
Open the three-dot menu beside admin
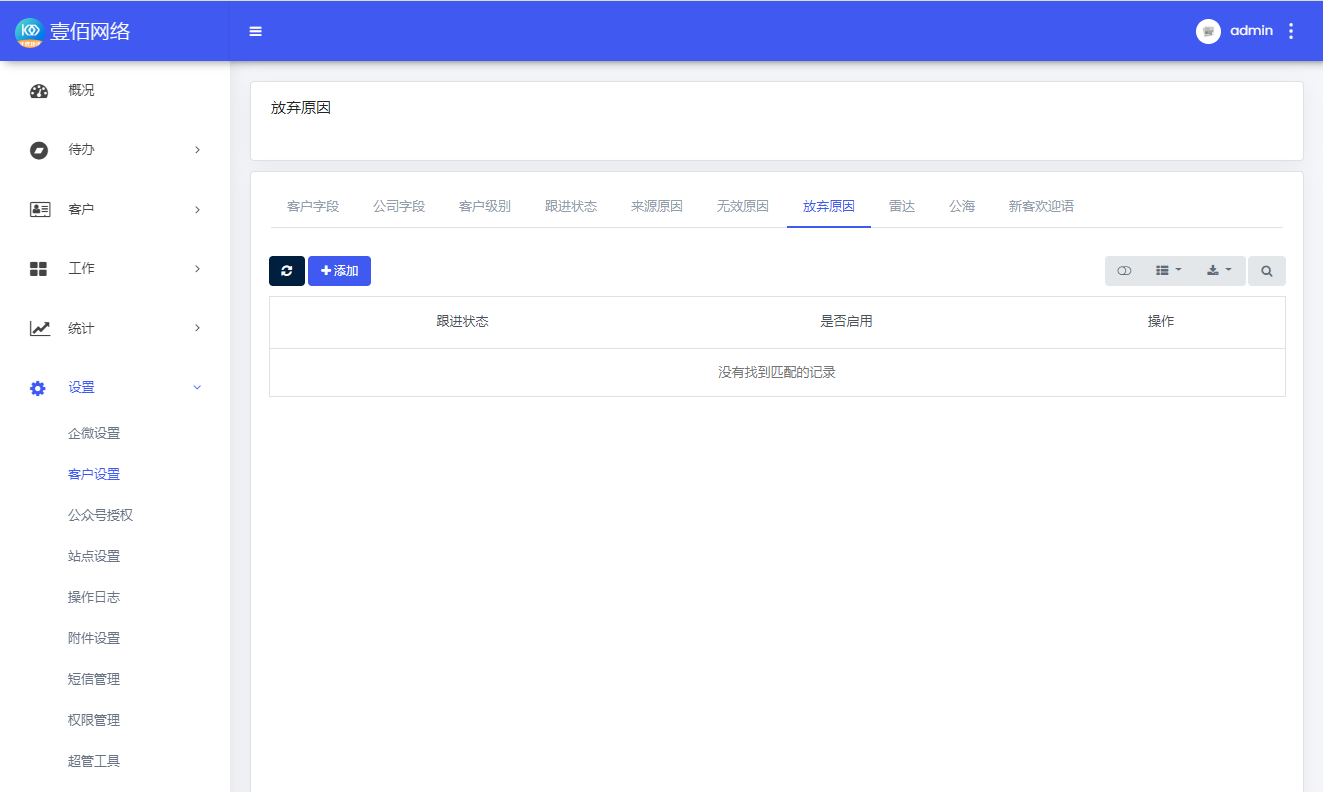coord(1291,31)
